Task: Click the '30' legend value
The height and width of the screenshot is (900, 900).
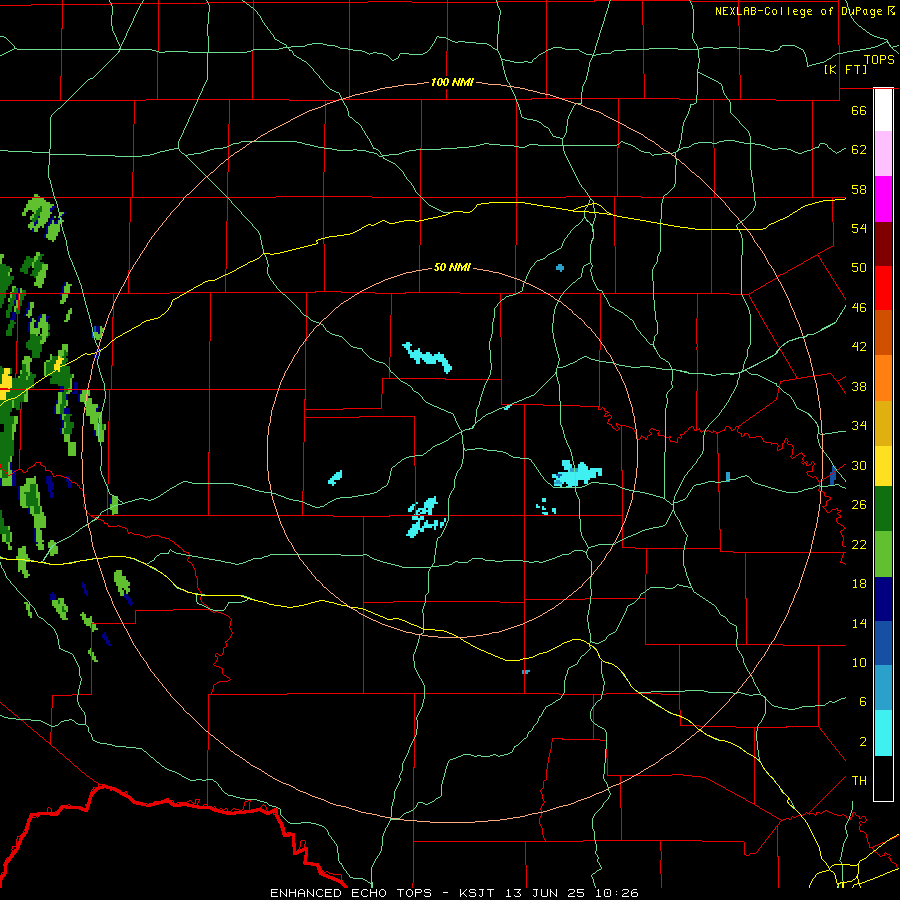Action: point(859,465)
